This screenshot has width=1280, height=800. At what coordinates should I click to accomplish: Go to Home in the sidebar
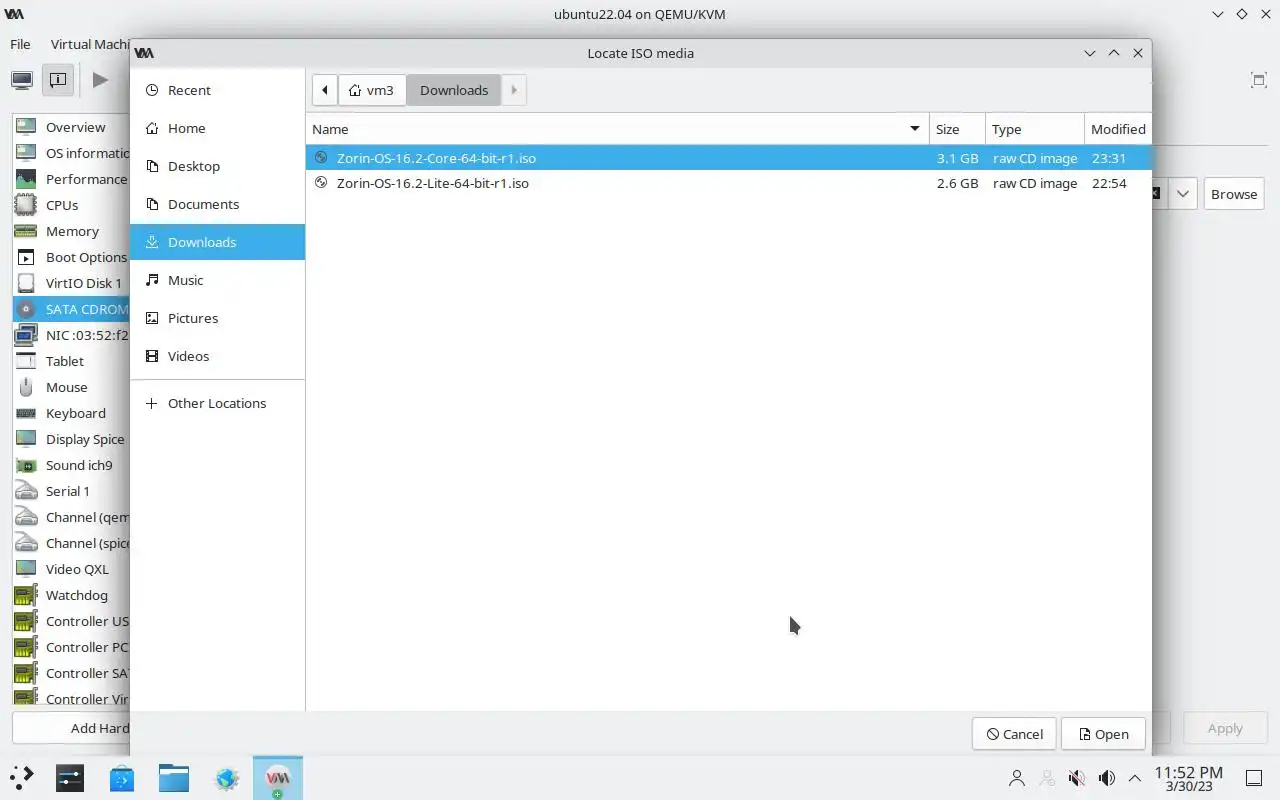click(x=217, y=128)
